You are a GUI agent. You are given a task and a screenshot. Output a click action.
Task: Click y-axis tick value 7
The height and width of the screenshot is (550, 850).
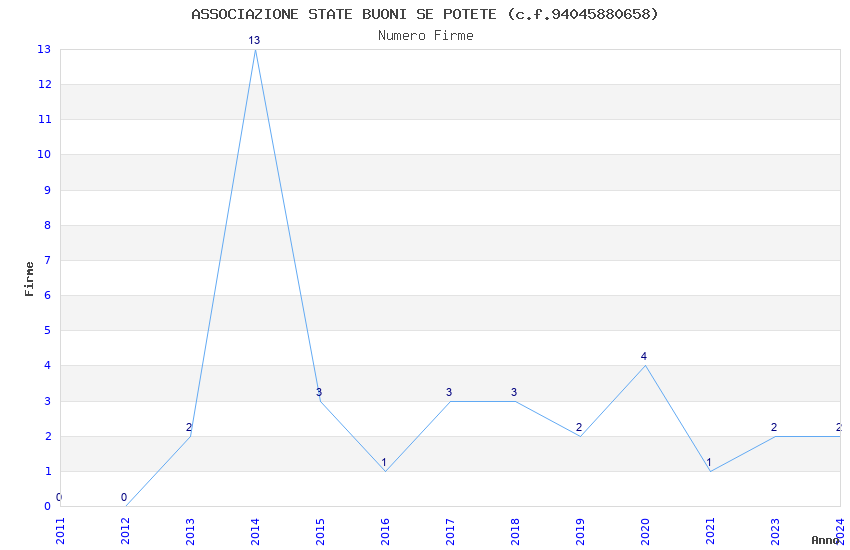pyautogui.click(x=48, y=260)
